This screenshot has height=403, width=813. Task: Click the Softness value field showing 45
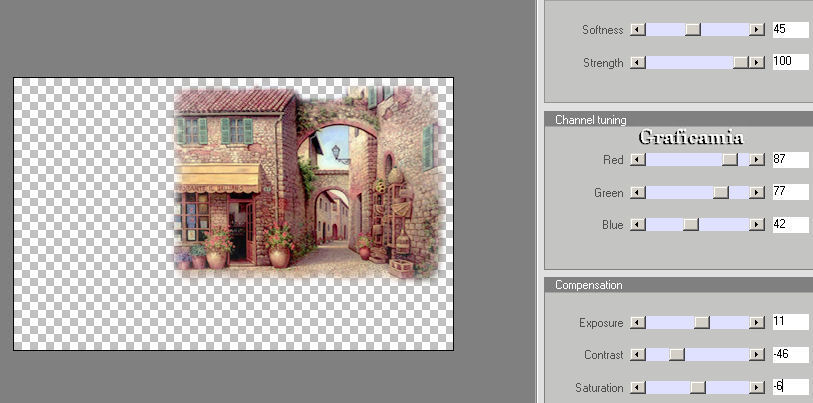tap(790, 30)
